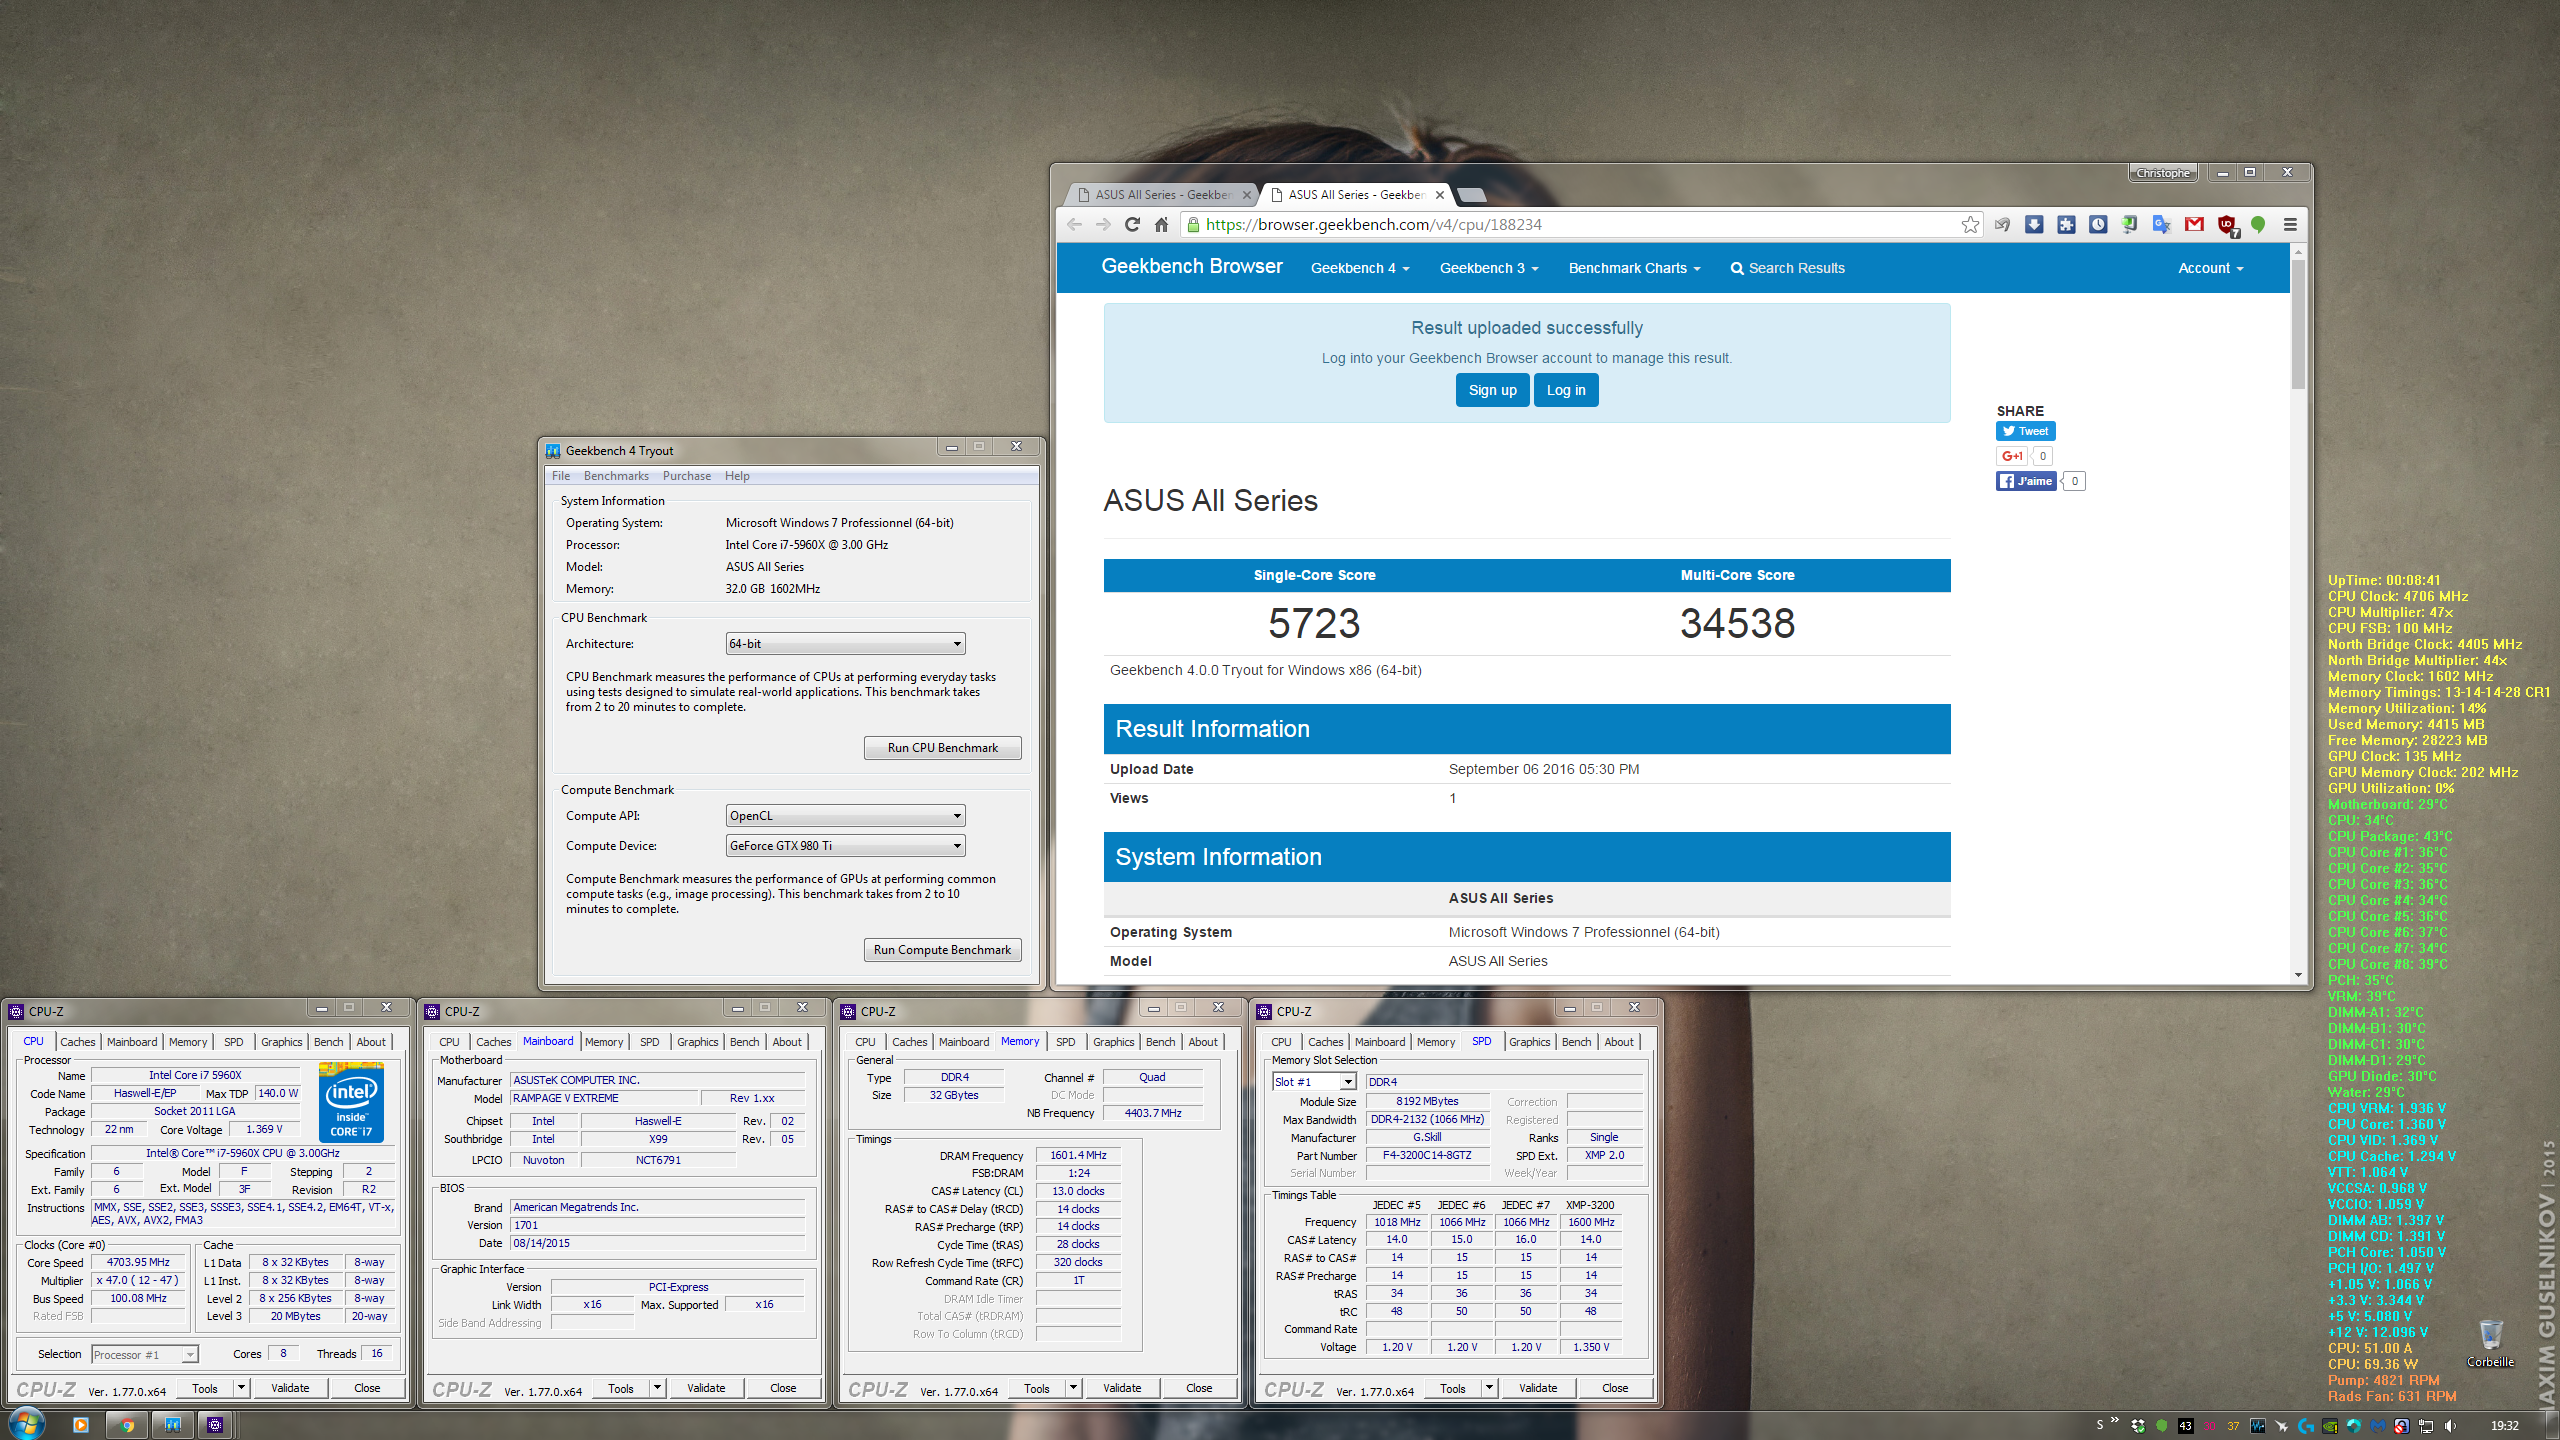Open the Processor #1 selection dropdown
Image resolution: width=2560 pixels, height=1440 pixels.
pos(145,1354)
